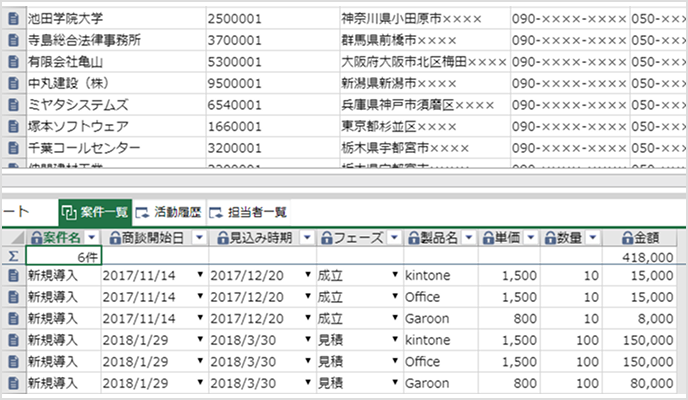Open record icon for 塚本ソフトウェア row
688x400 pixels.
(x=14, y=126)
